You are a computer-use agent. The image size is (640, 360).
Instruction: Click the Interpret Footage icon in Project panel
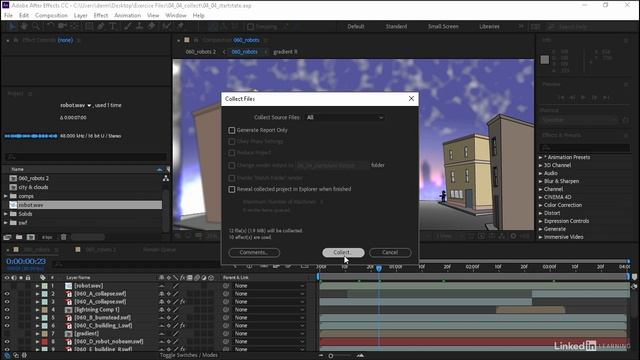point(7,237)
